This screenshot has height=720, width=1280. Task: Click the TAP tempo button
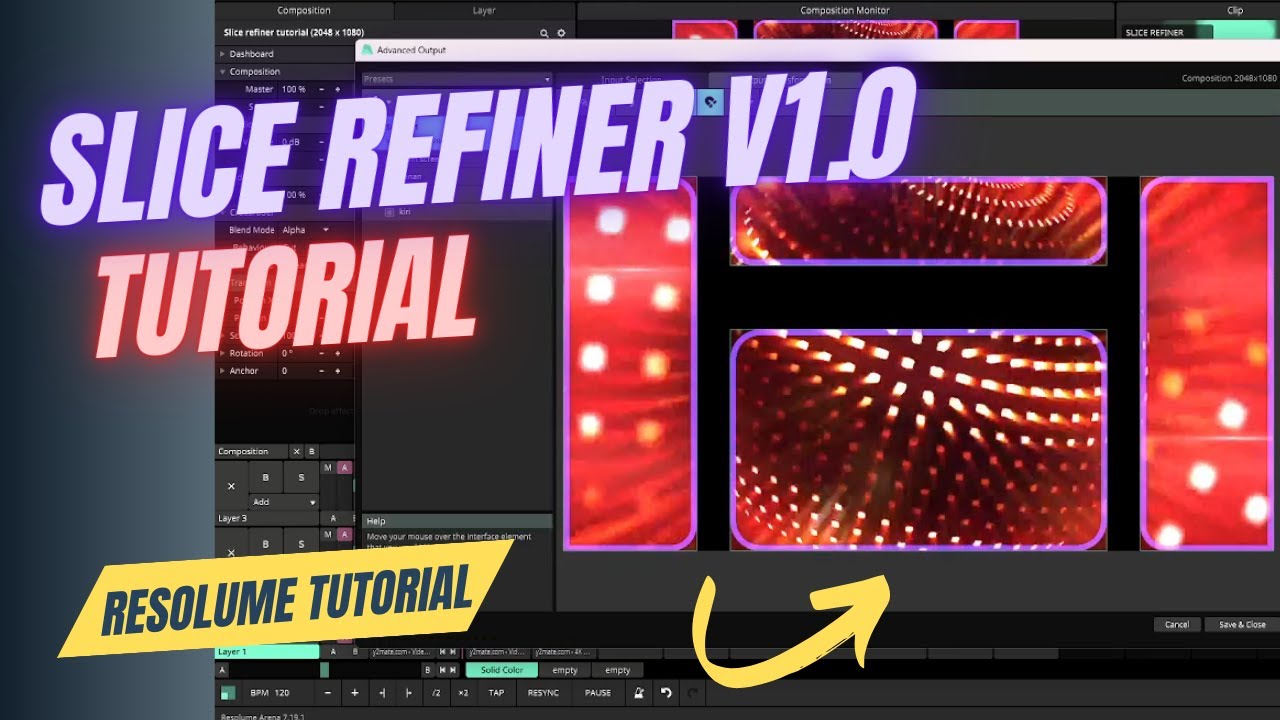click(496, 692)
